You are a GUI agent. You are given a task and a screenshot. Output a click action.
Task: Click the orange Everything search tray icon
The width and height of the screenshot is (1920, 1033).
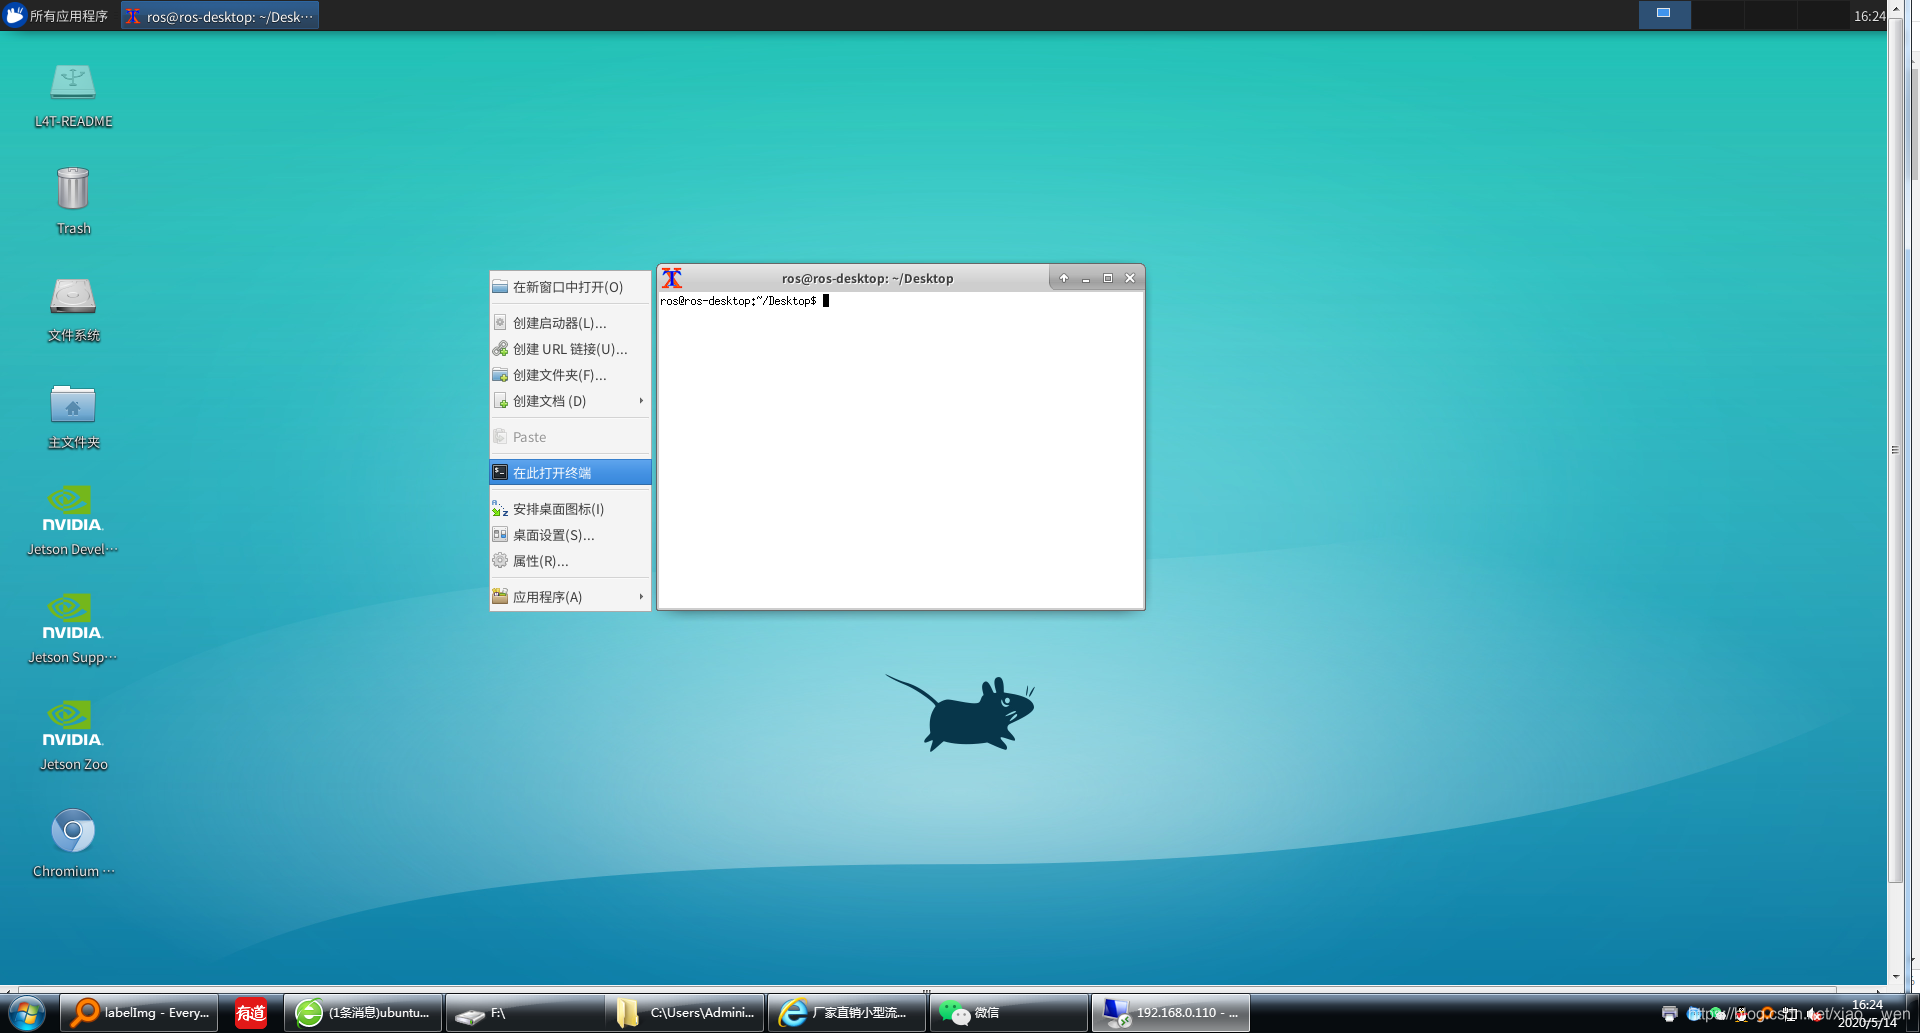(1766, 1014)
